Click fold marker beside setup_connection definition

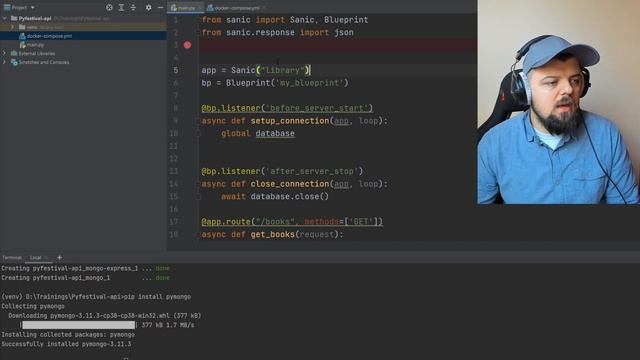click(x=198, y=121)
